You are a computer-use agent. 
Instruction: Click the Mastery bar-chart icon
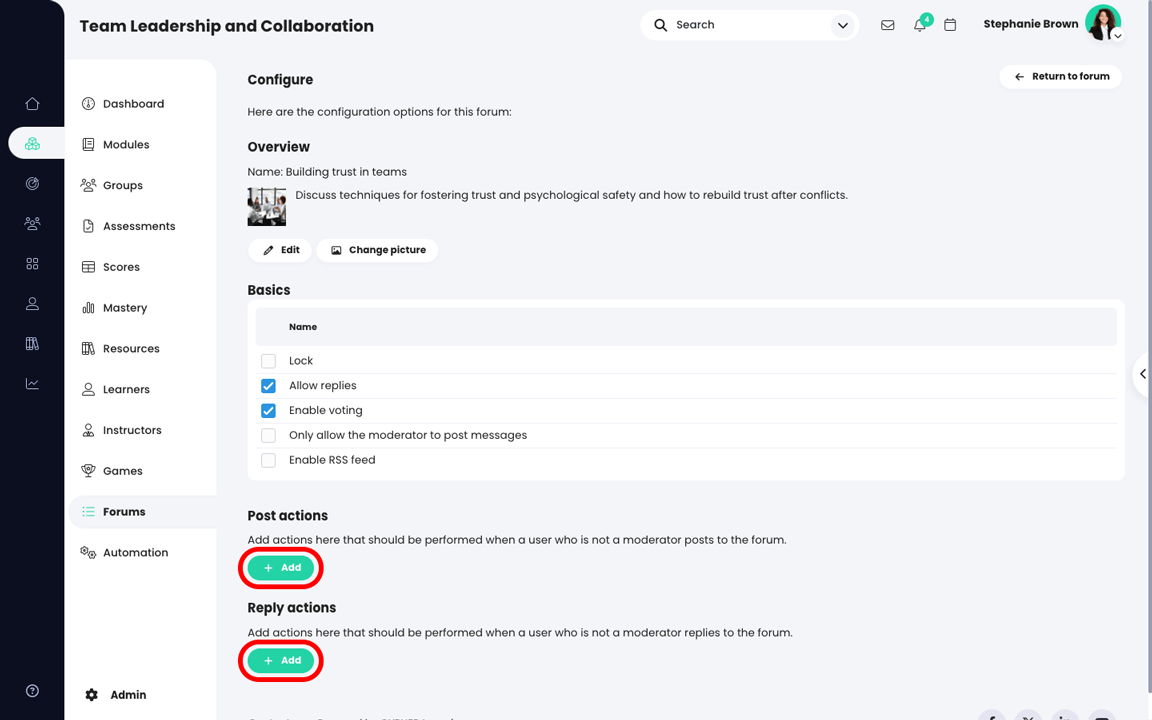88,307
